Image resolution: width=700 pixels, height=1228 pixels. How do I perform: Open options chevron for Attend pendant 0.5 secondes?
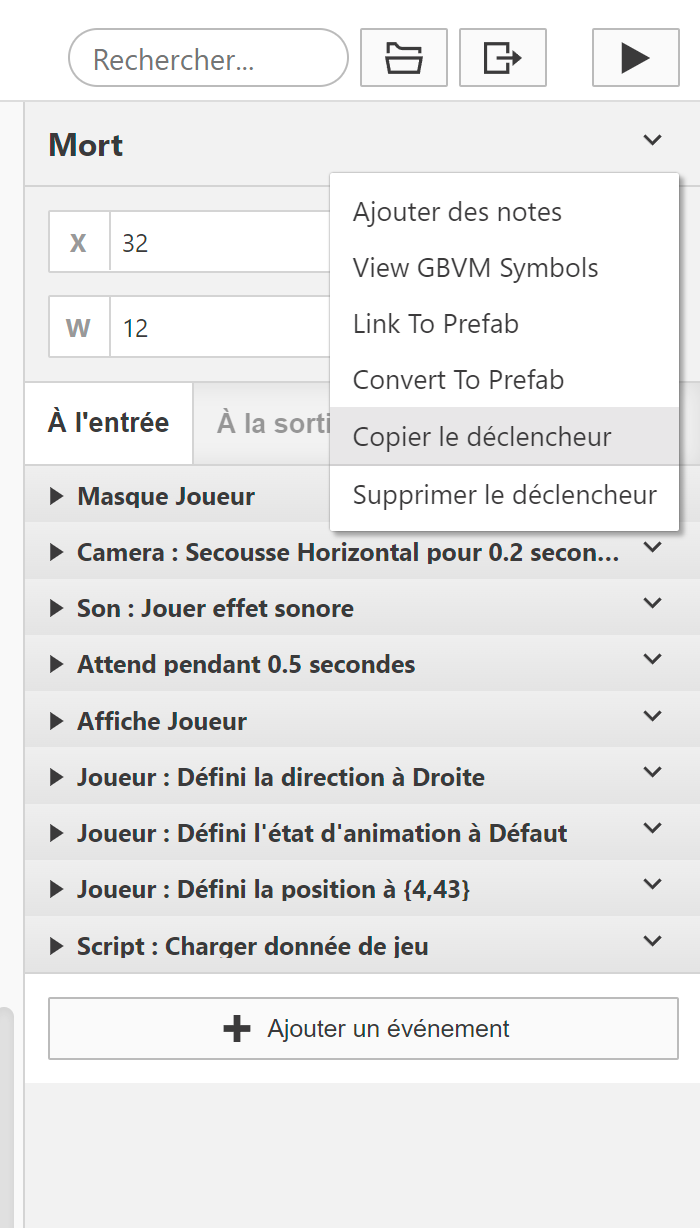point(652,659)
